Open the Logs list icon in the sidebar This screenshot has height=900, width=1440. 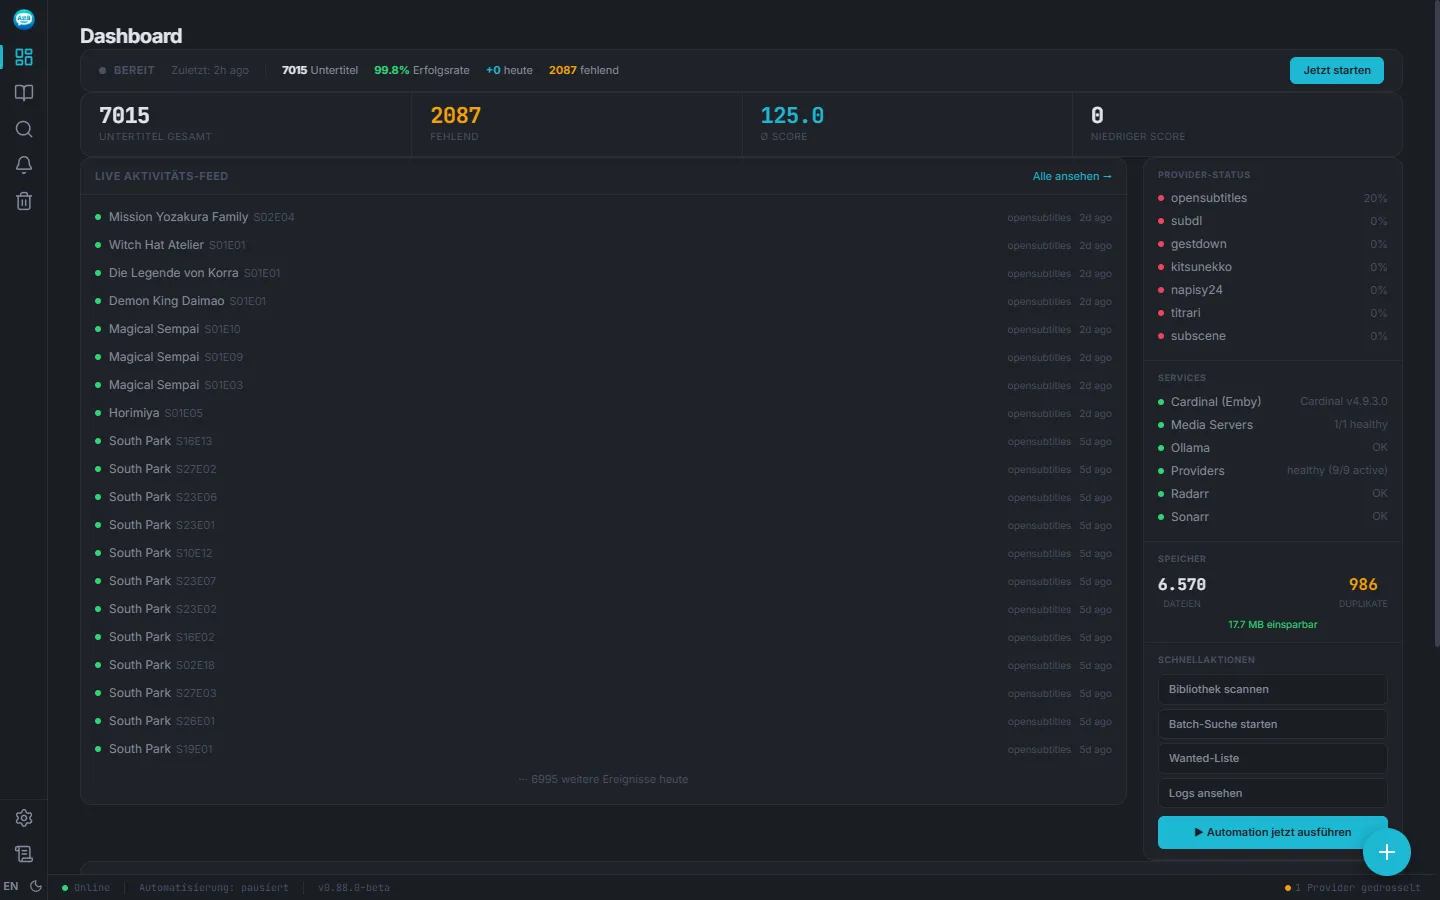pos(24,854)
